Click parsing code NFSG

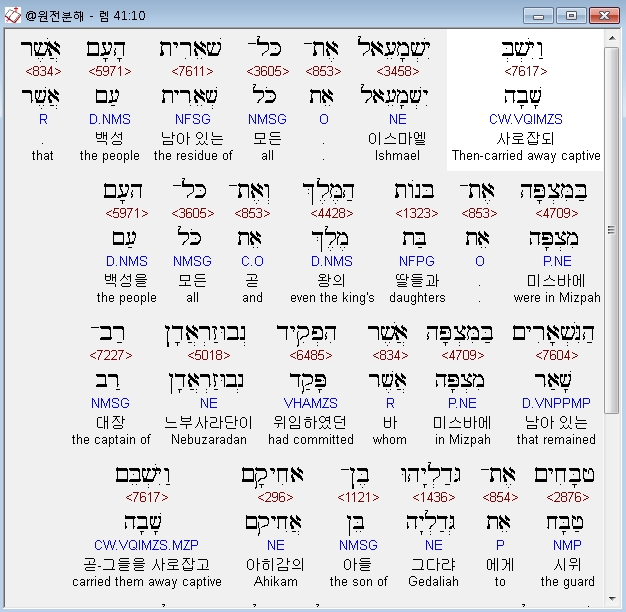[193, 119]
